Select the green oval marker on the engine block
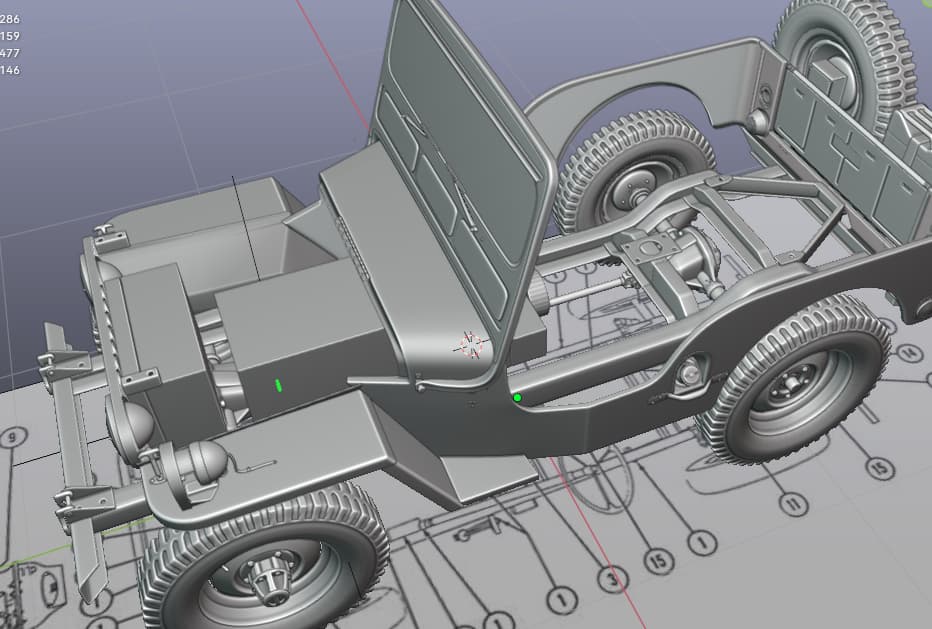 [279, 385]
